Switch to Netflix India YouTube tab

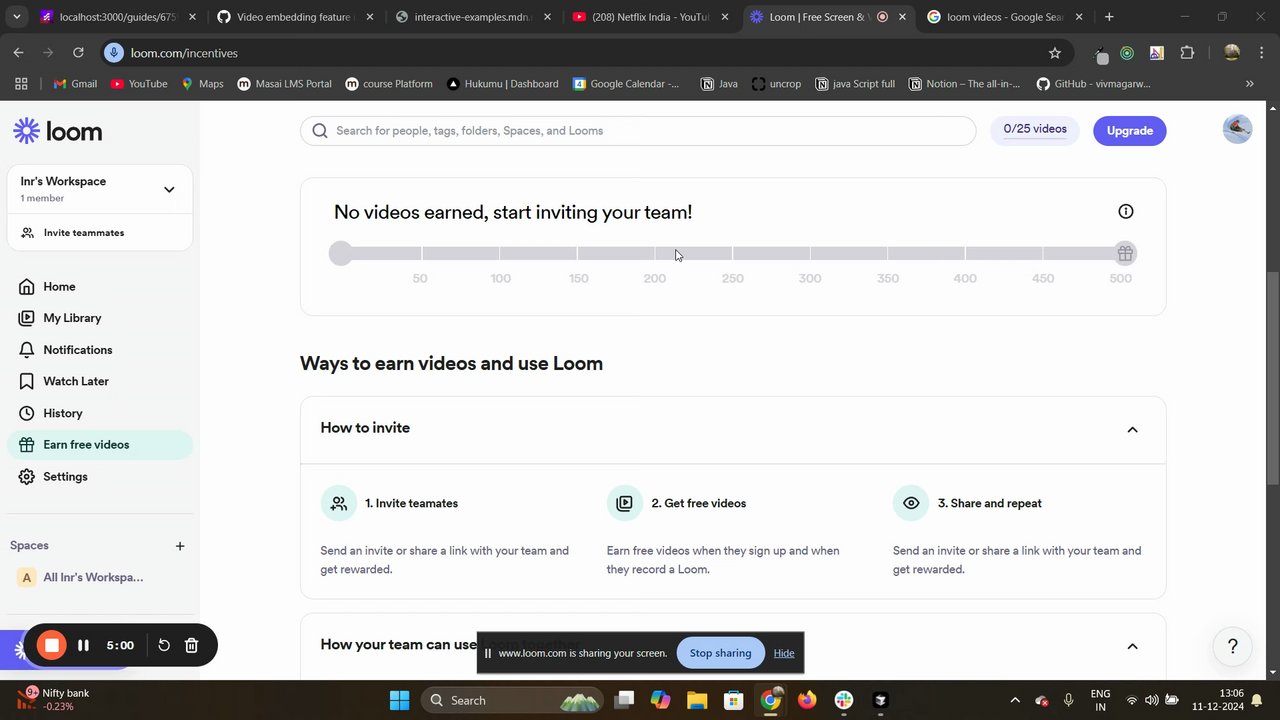[x=651, y=17]
